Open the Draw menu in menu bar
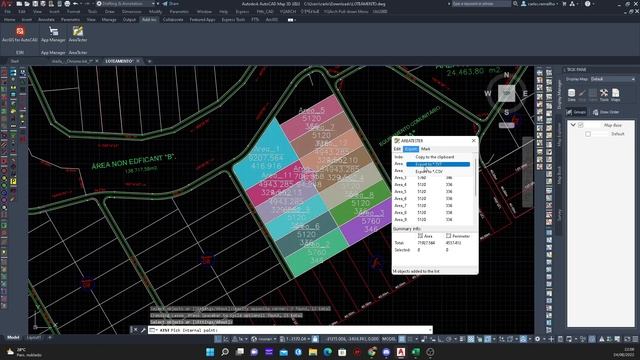The height and width of the screenshot is (360, 640). pos(110,12)
